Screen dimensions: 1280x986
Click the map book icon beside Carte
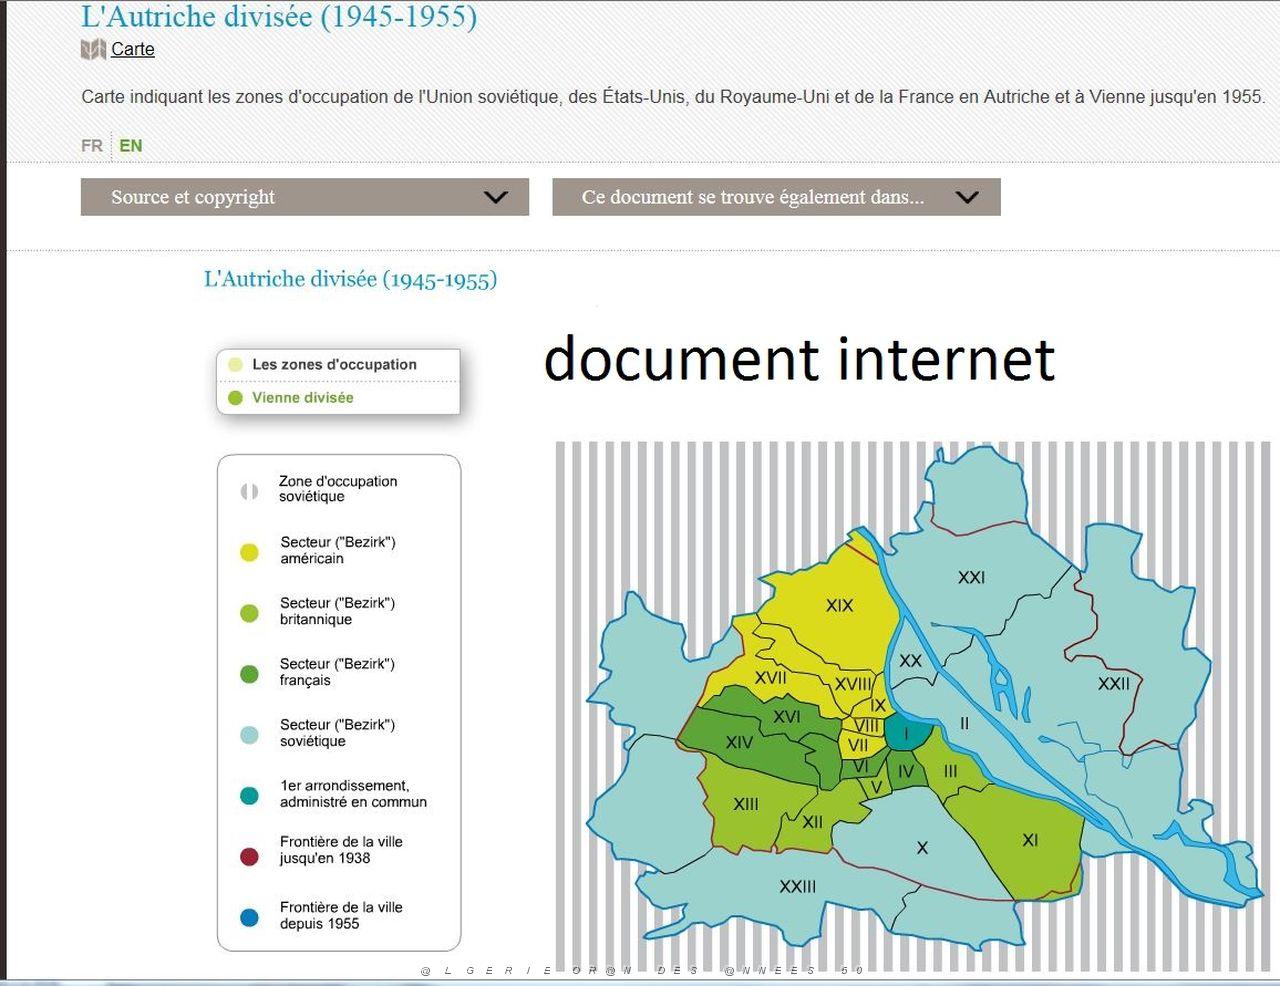[x=93, y=49]
